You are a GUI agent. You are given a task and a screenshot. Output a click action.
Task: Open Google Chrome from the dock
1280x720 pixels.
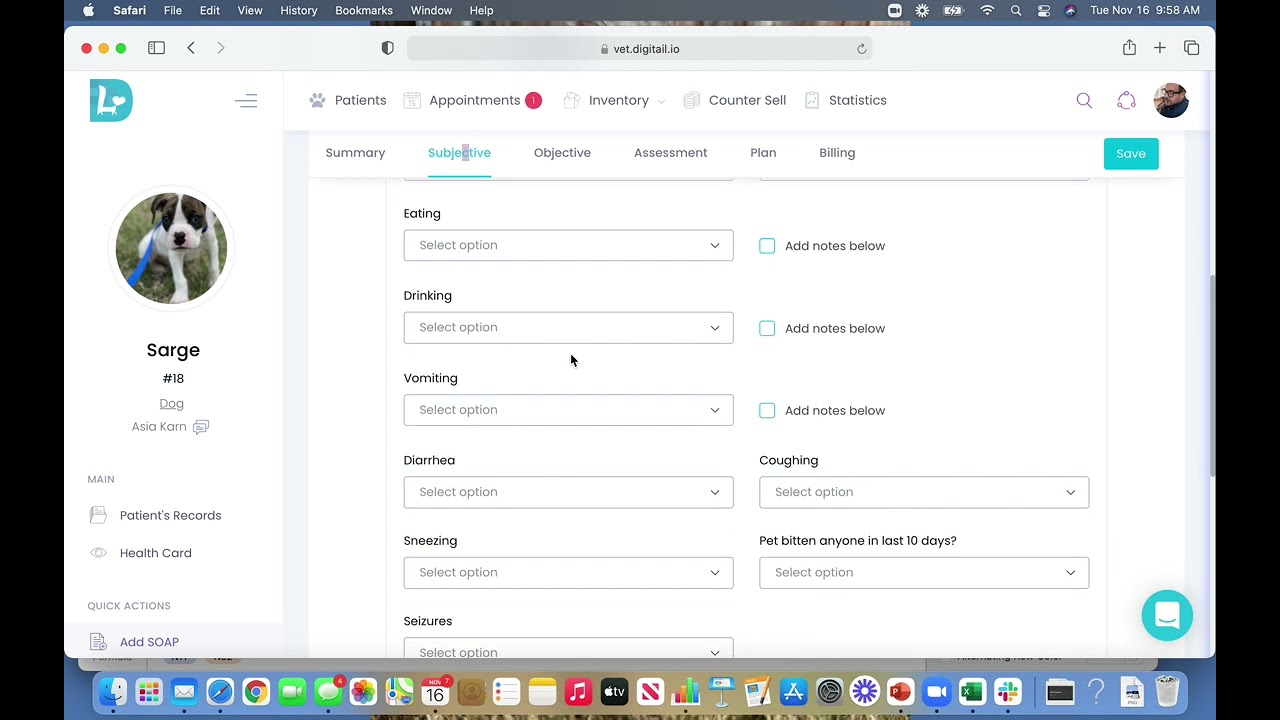[256, 692]
